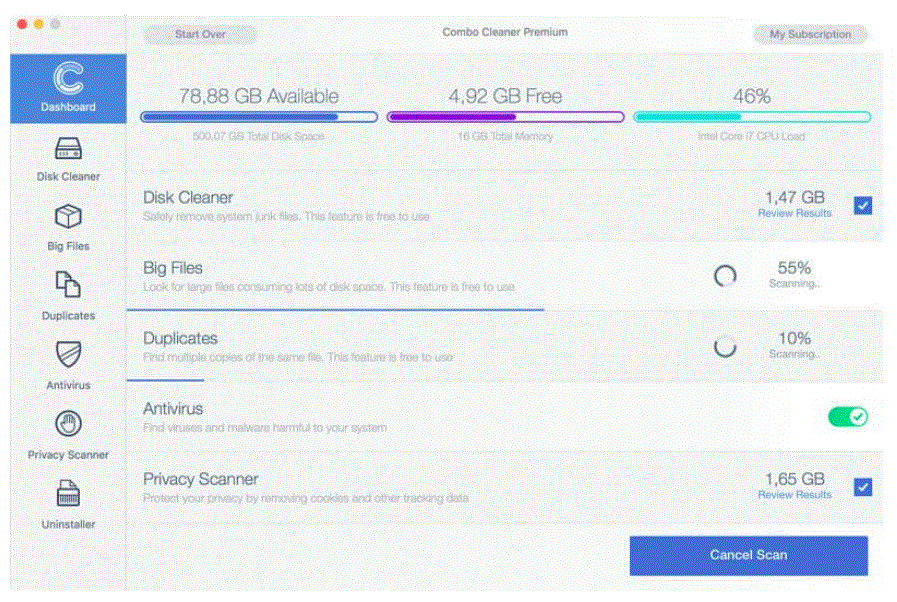Open Privacy Scanner via the hand icon
The height and width of the screenshot is (602, 897).
point(68,424)
